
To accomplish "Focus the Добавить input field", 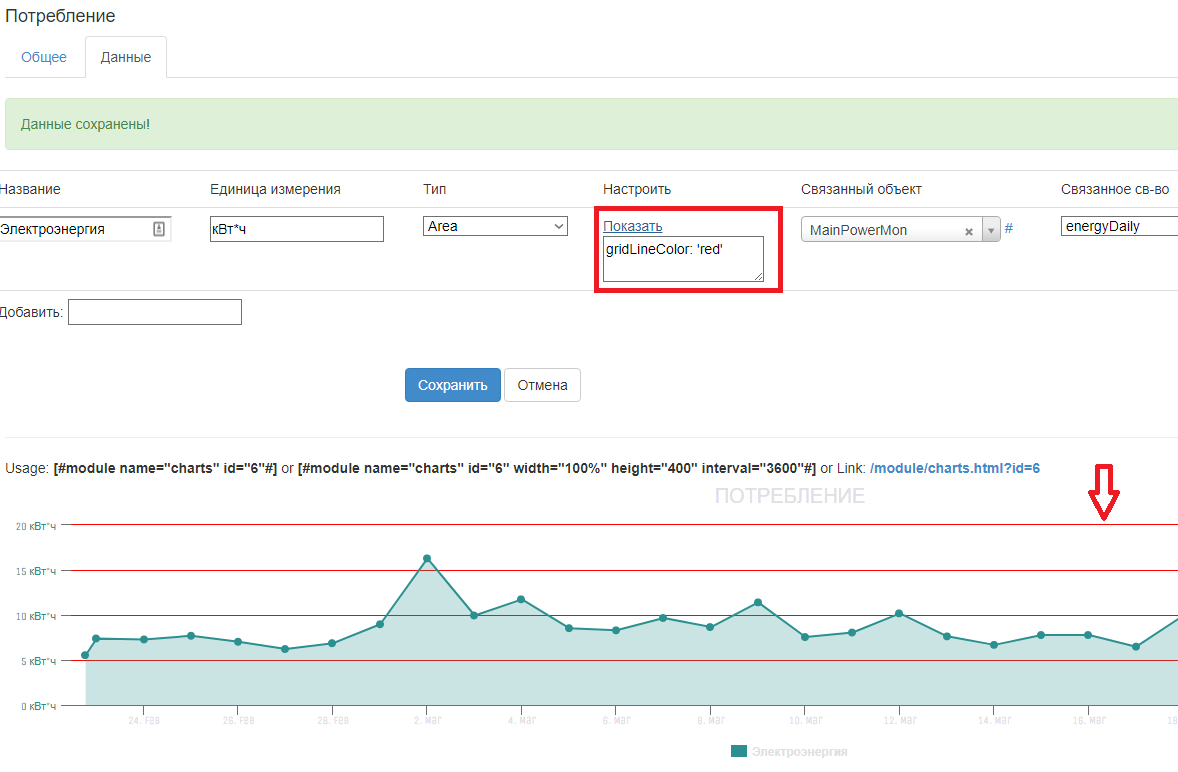I will [x=155, y=312].
